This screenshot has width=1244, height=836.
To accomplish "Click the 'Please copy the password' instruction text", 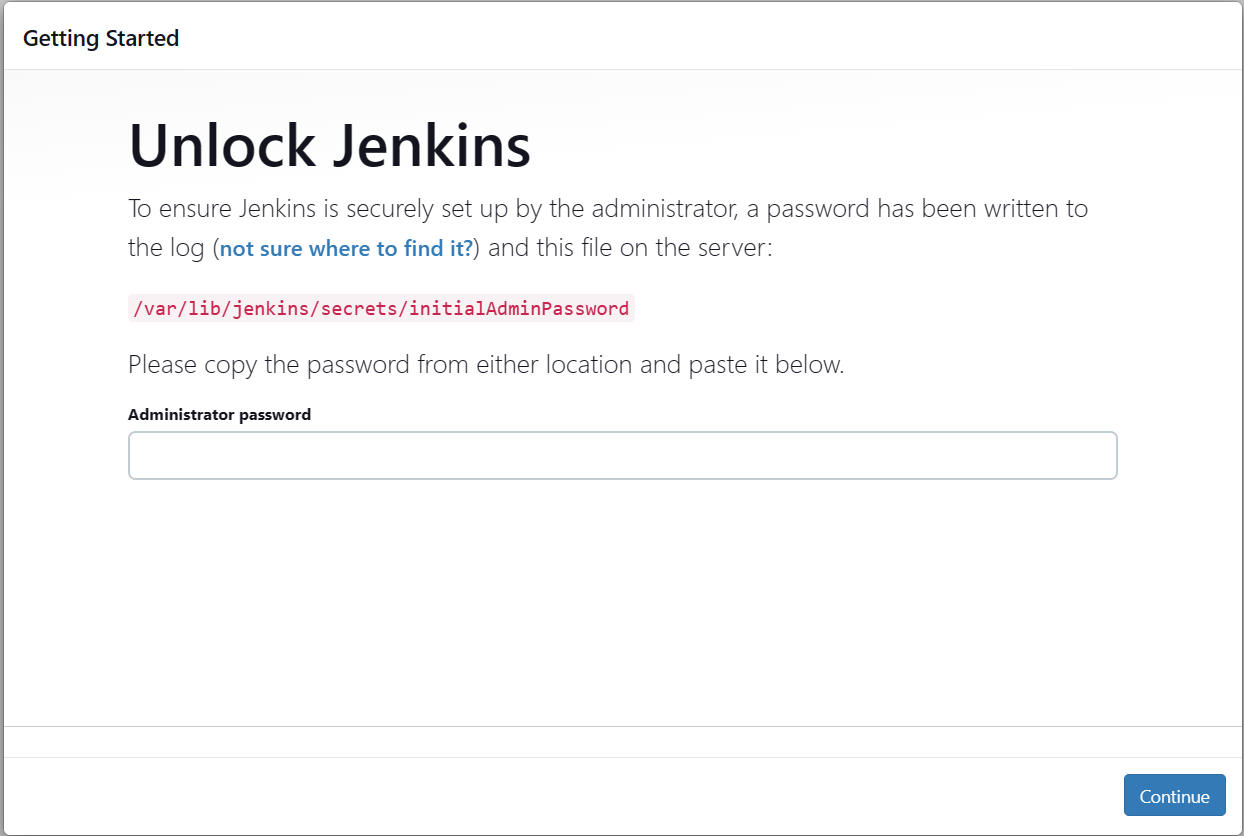I will (486, 364).
